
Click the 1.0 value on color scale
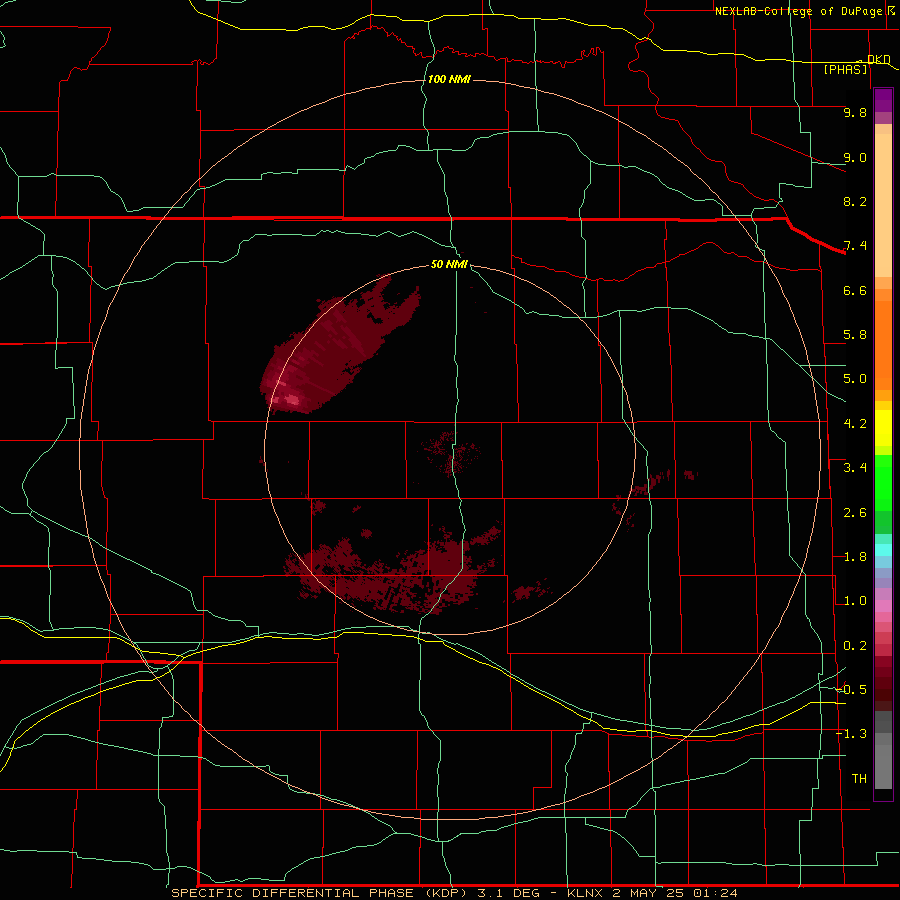[855, 601]
